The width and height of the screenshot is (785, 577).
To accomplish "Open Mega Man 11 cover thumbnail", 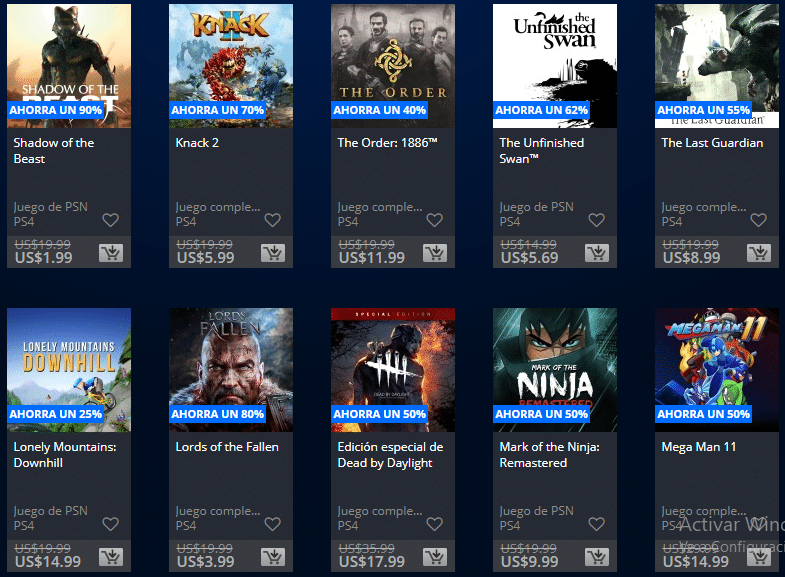I will 717,370.
